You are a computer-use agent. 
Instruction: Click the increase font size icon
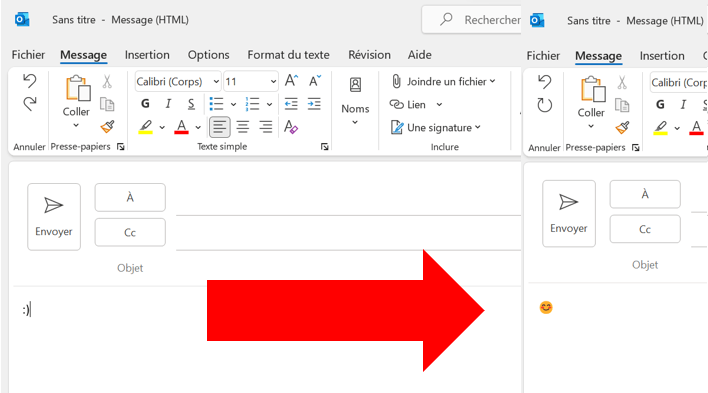point(291,81)
